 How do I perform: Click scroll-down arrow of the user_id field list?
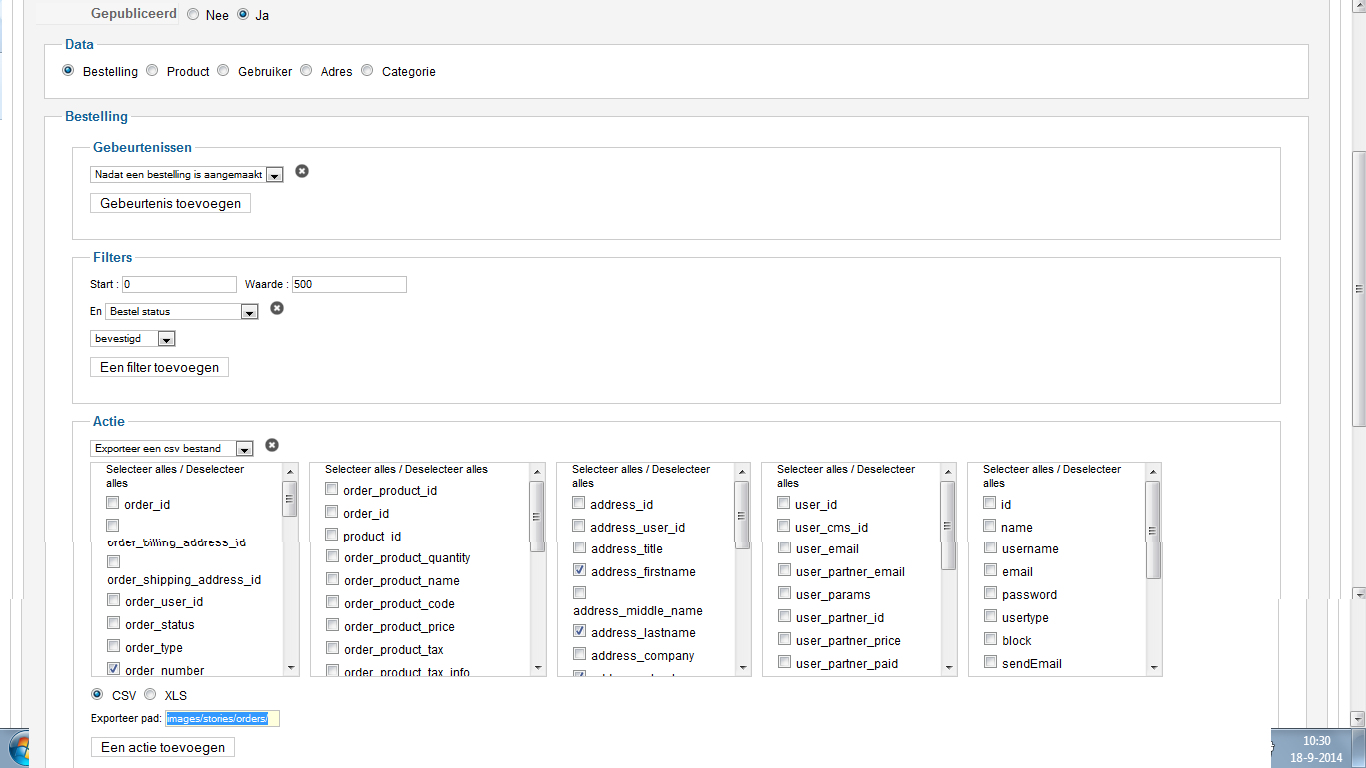(948, 667)
